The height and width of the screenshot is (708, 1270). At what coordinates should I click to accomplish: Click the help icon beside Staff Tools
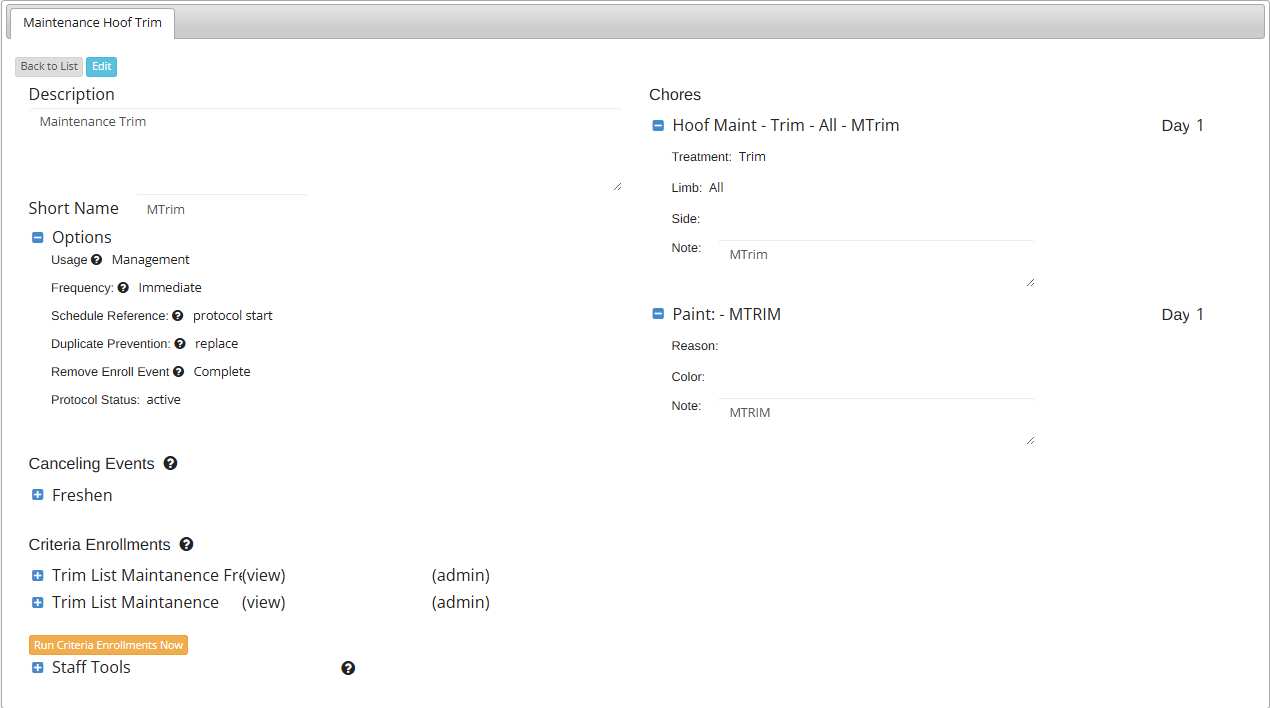point(348,668)
